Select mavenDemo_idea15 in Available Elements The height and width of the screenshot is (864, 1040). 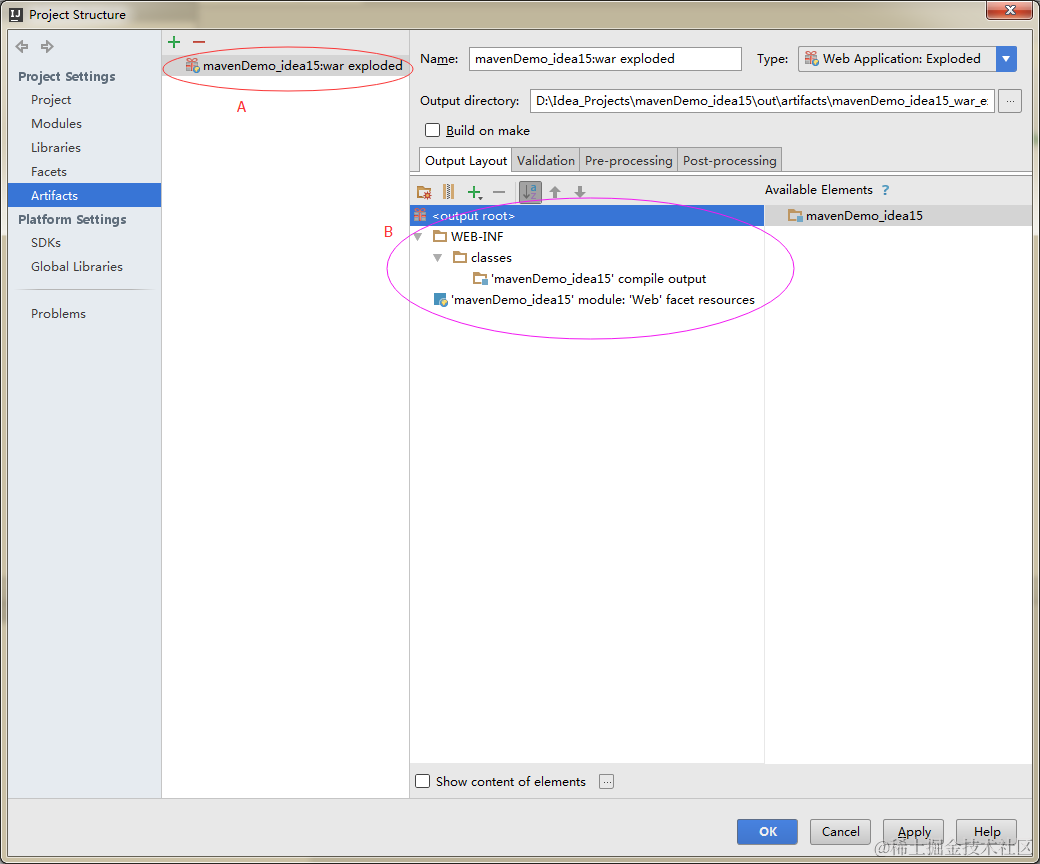[898, 216]
